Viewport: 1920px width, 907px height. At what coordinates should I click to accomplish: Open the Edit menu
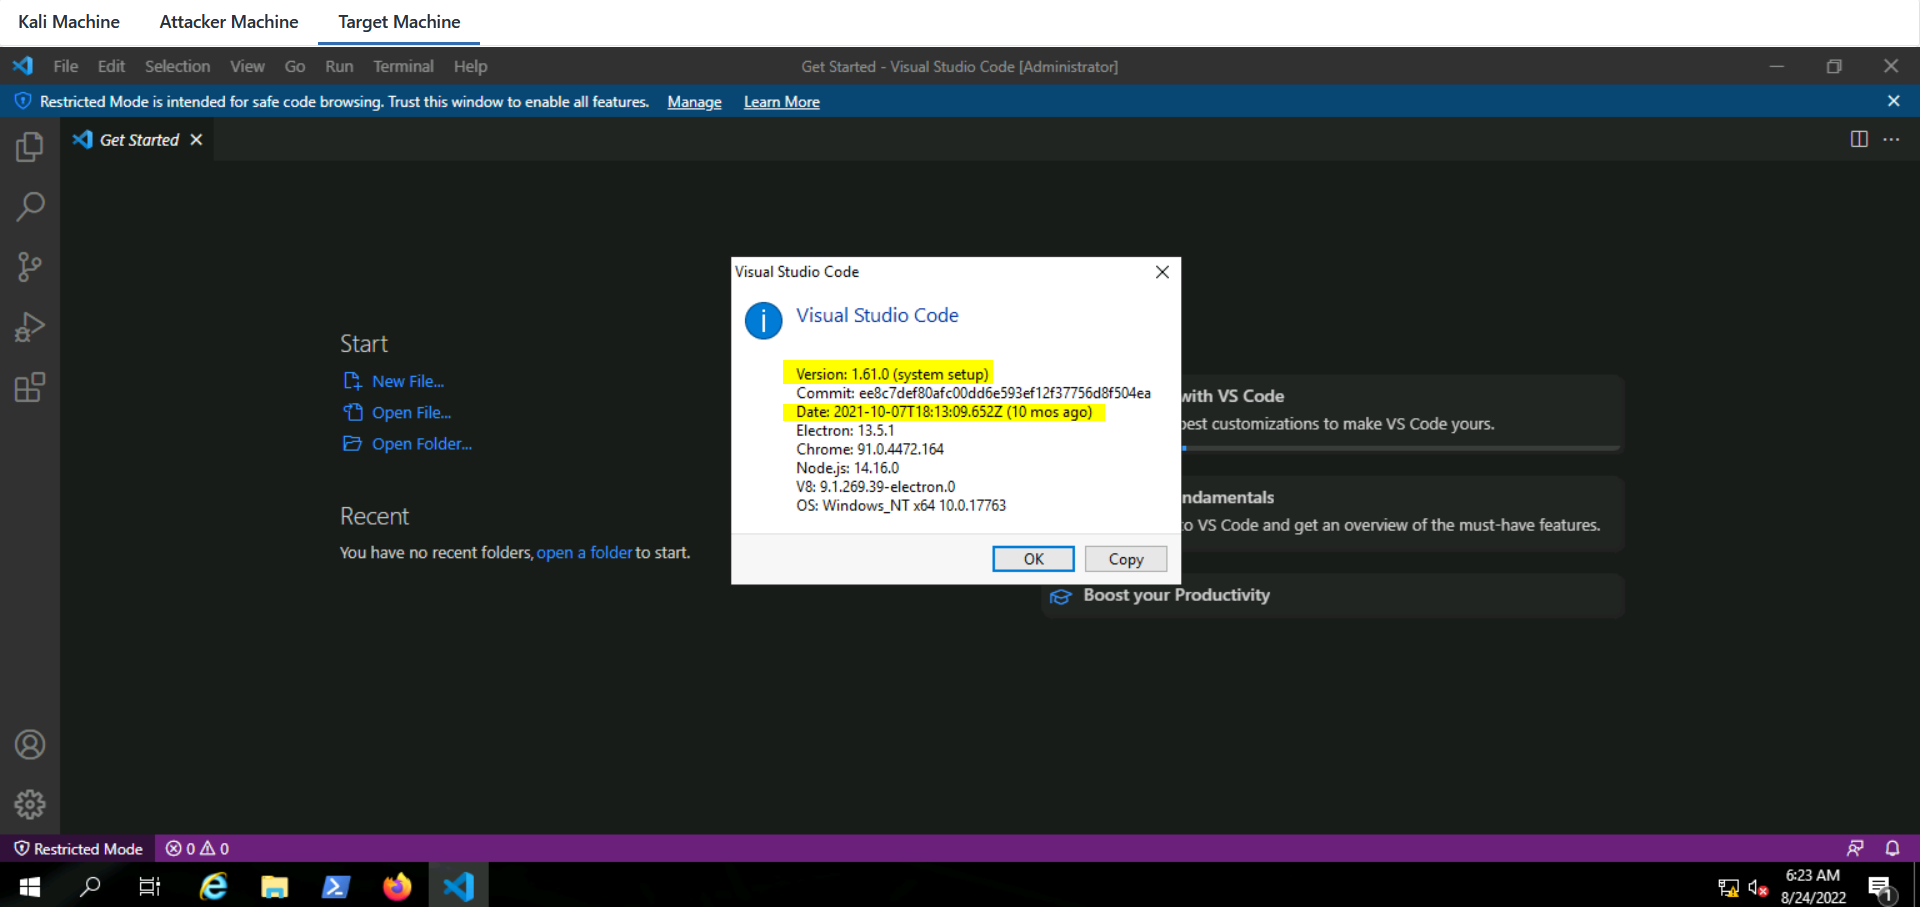point(111,66)
